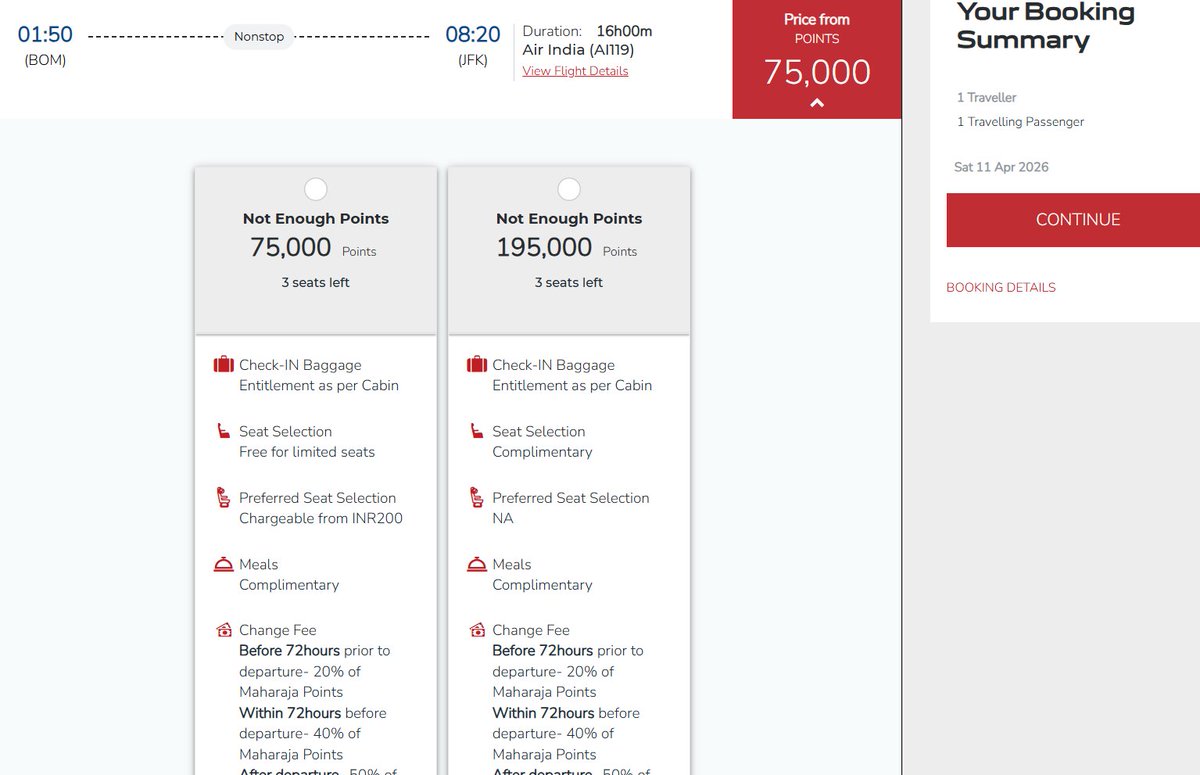Open View Flight Details link

point(575,71)
